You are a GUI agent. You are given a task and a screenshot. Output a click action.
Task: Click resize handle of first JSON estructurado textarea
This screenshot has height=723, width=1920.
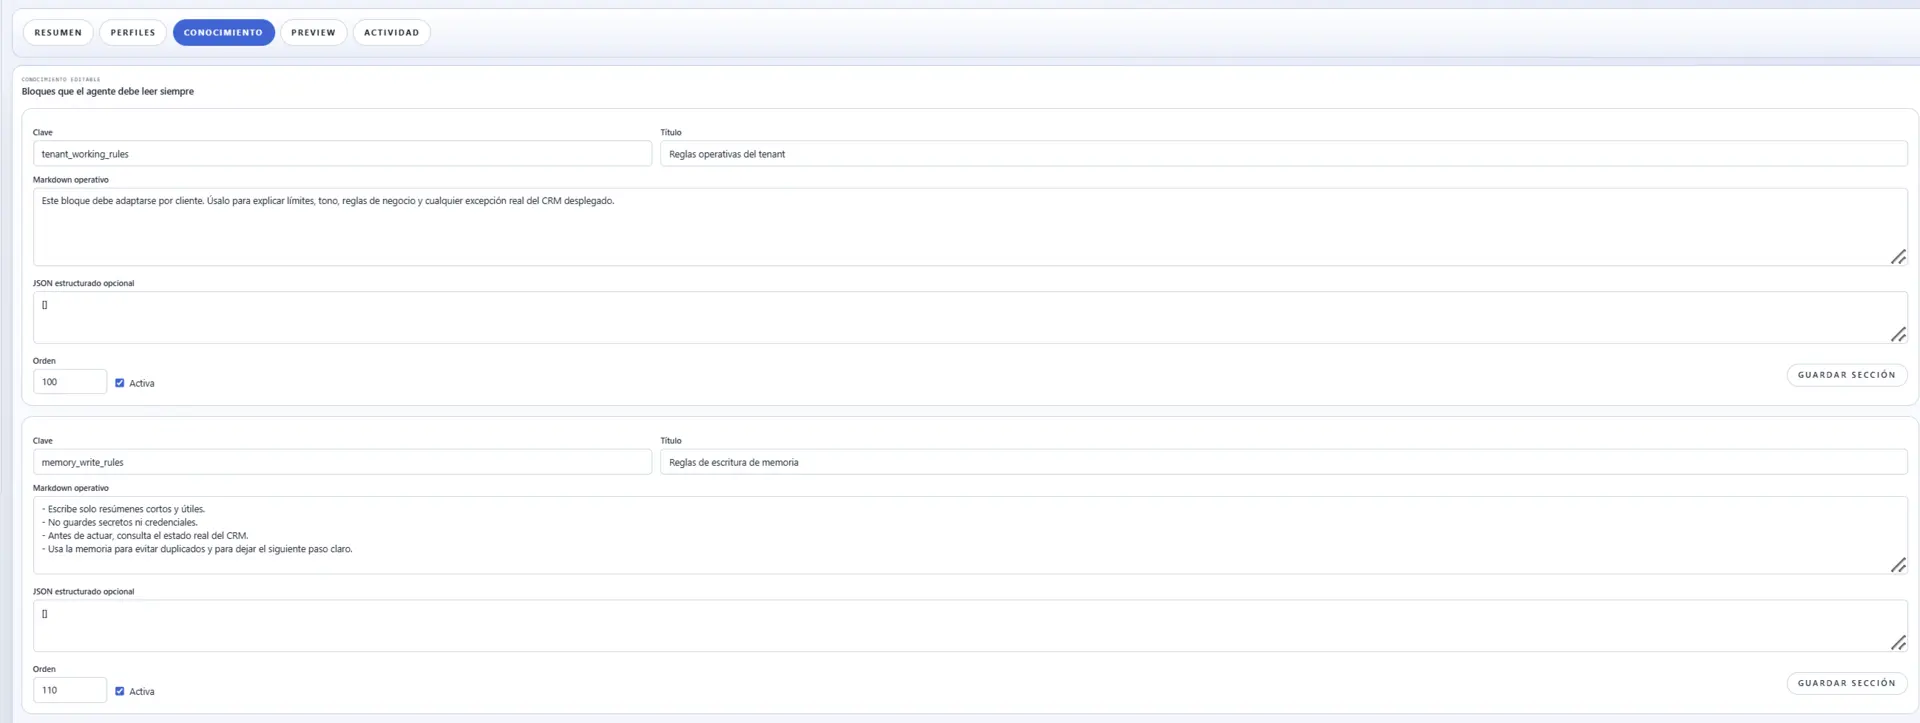pos(1898,335)
